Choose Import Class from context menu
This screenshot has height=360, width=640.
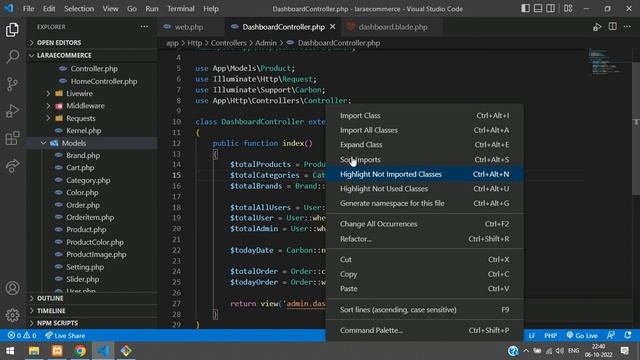(424, 116)
